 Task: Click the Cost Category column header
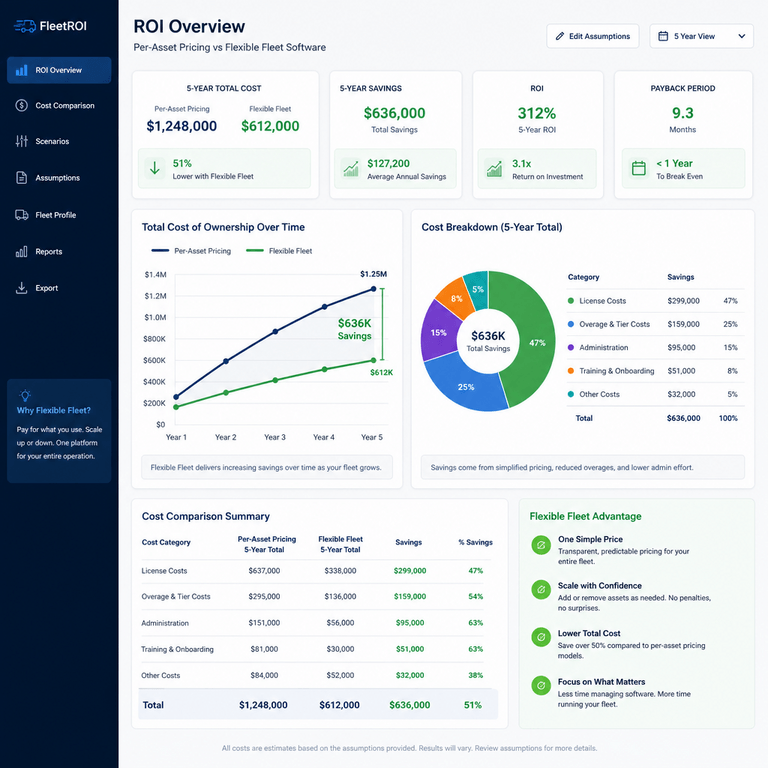[166, 542]
